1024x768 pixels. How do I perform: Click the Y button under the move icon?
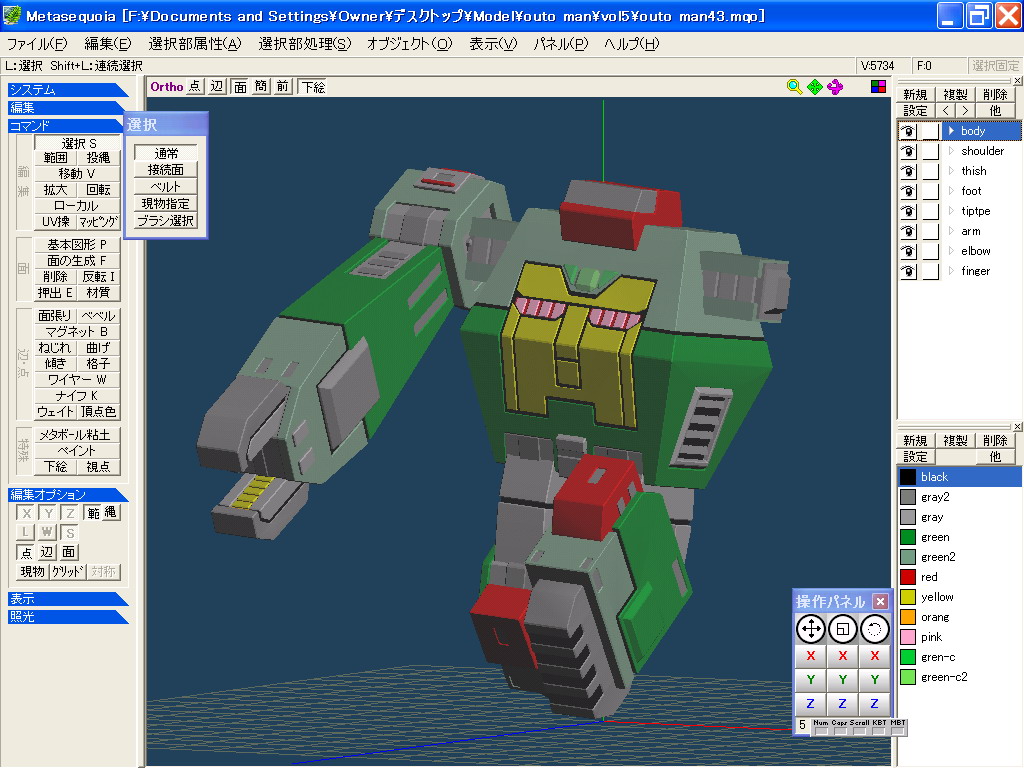(x=810, y=680)
